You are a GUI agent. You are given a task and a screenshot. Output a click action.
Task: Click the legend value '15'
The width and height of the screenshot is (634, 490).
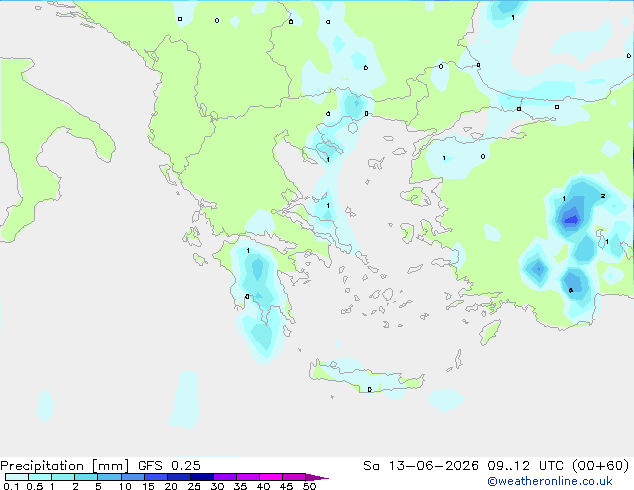point(148,486)
